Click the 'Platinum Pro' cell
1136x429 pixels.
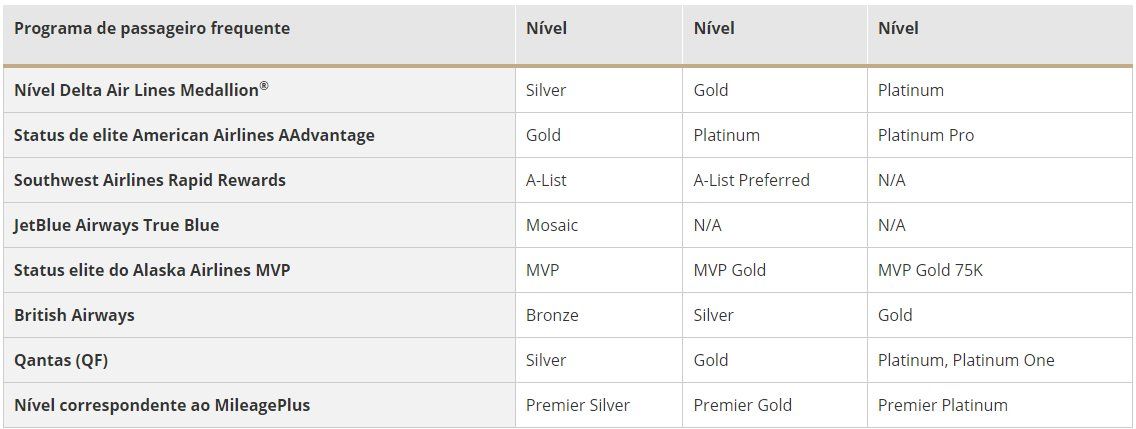point(926,136)
